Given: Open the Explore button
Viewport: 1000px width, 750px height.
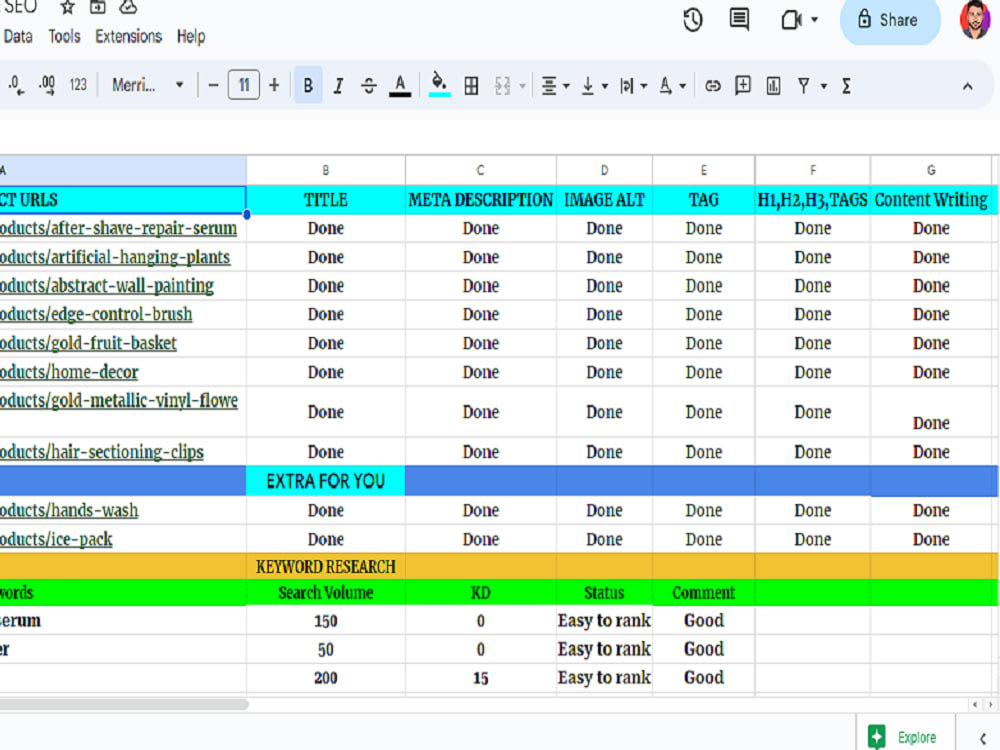Looking at the screenshot, I should (904, 737).
